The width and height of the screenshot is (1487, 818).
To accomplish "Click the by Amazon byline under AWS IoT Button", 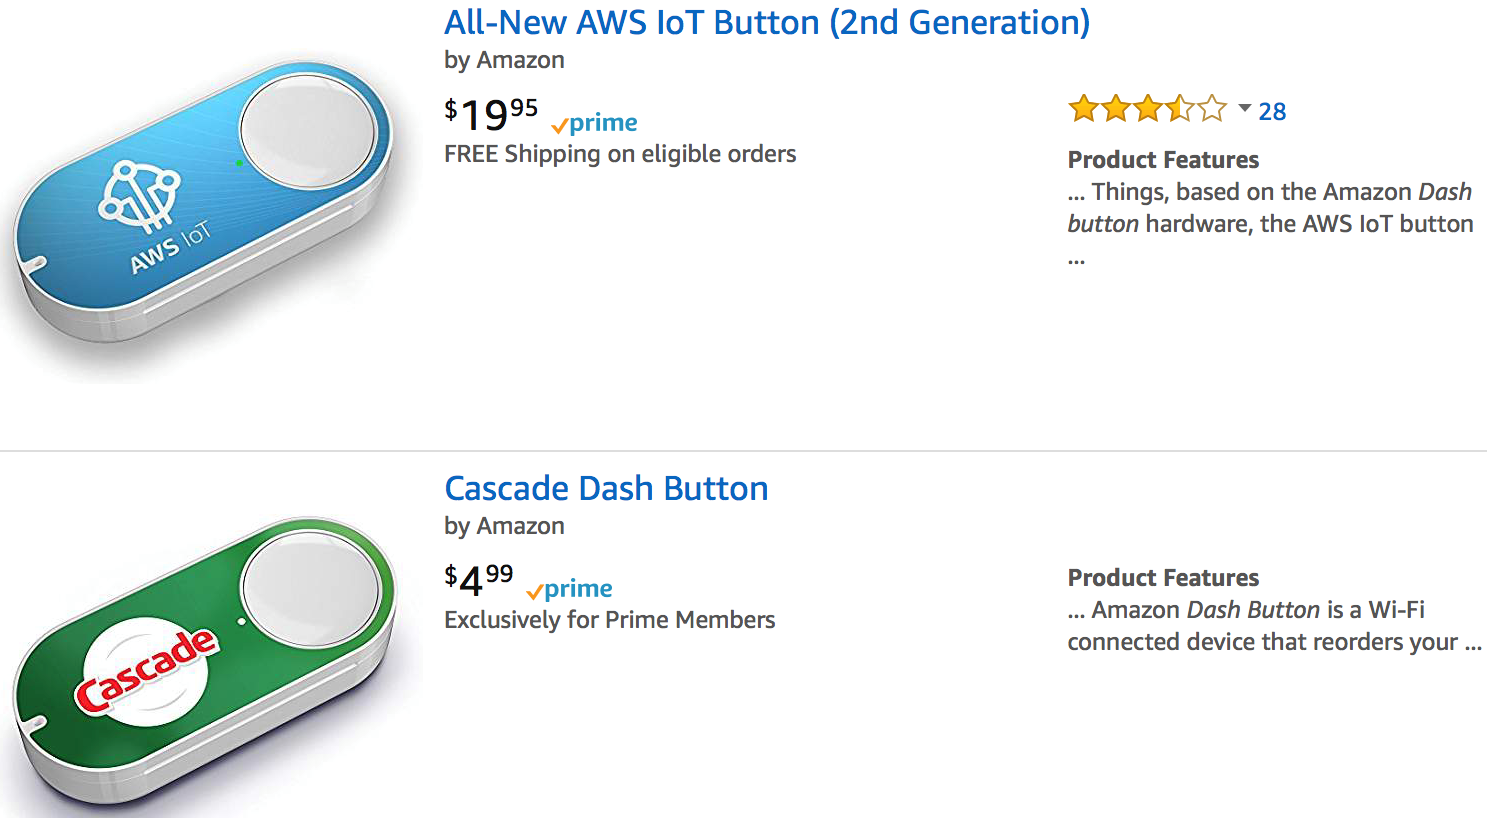I will point(504,60).
